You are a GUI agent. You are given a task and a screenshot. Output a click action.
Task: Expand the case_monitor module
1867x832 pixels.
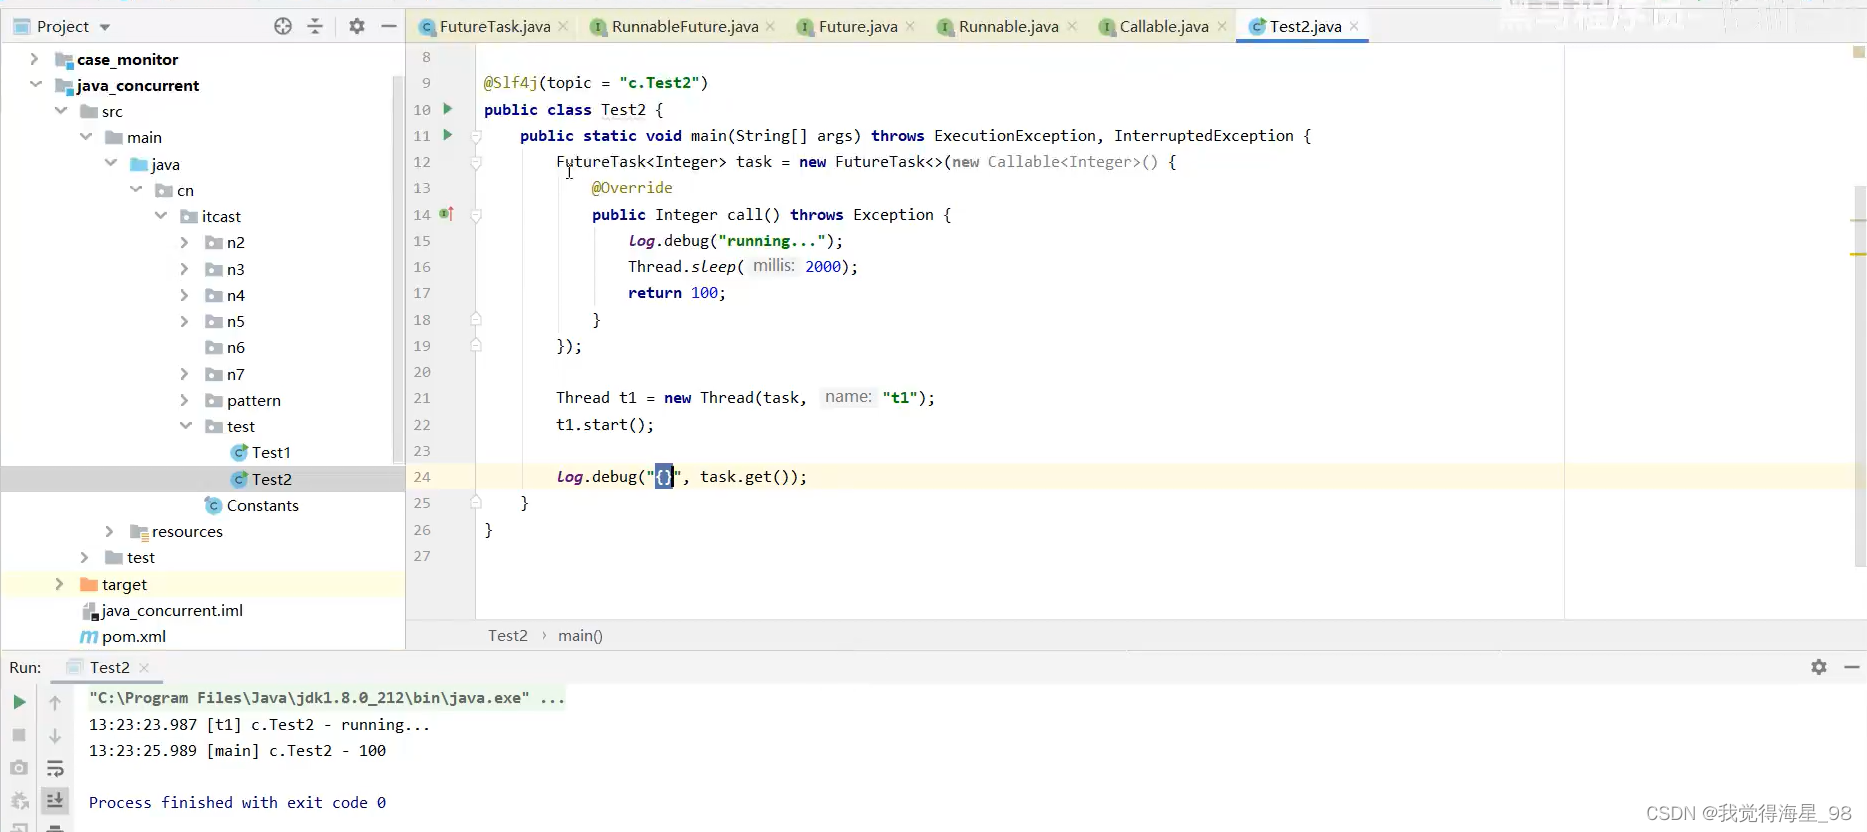point(34,59)
